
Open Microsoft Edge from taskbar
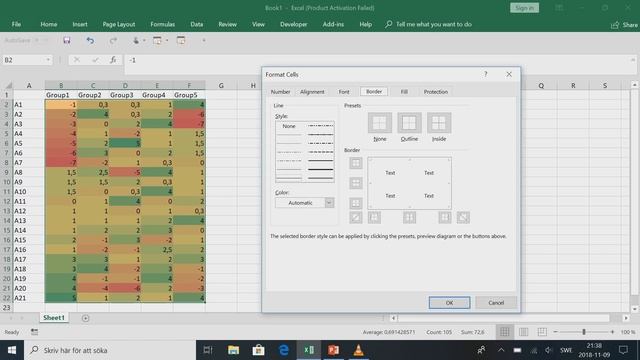[x=283, y=350]
